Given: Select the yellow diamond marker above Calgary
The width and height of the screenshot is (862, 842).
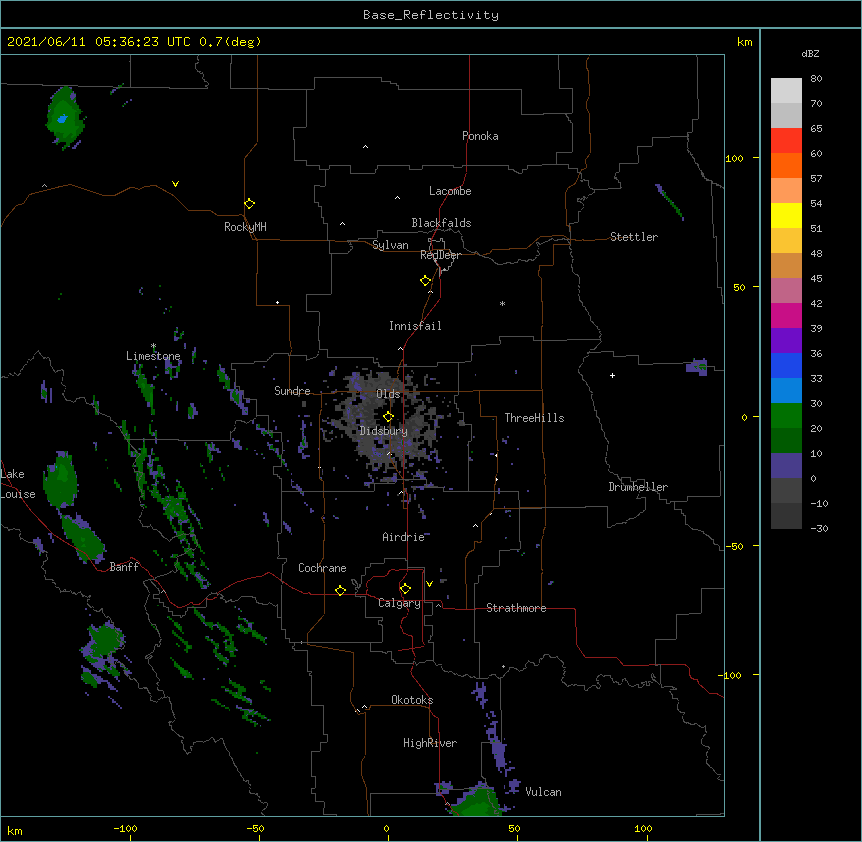Looking at the screenshot, I should (405, 589).
